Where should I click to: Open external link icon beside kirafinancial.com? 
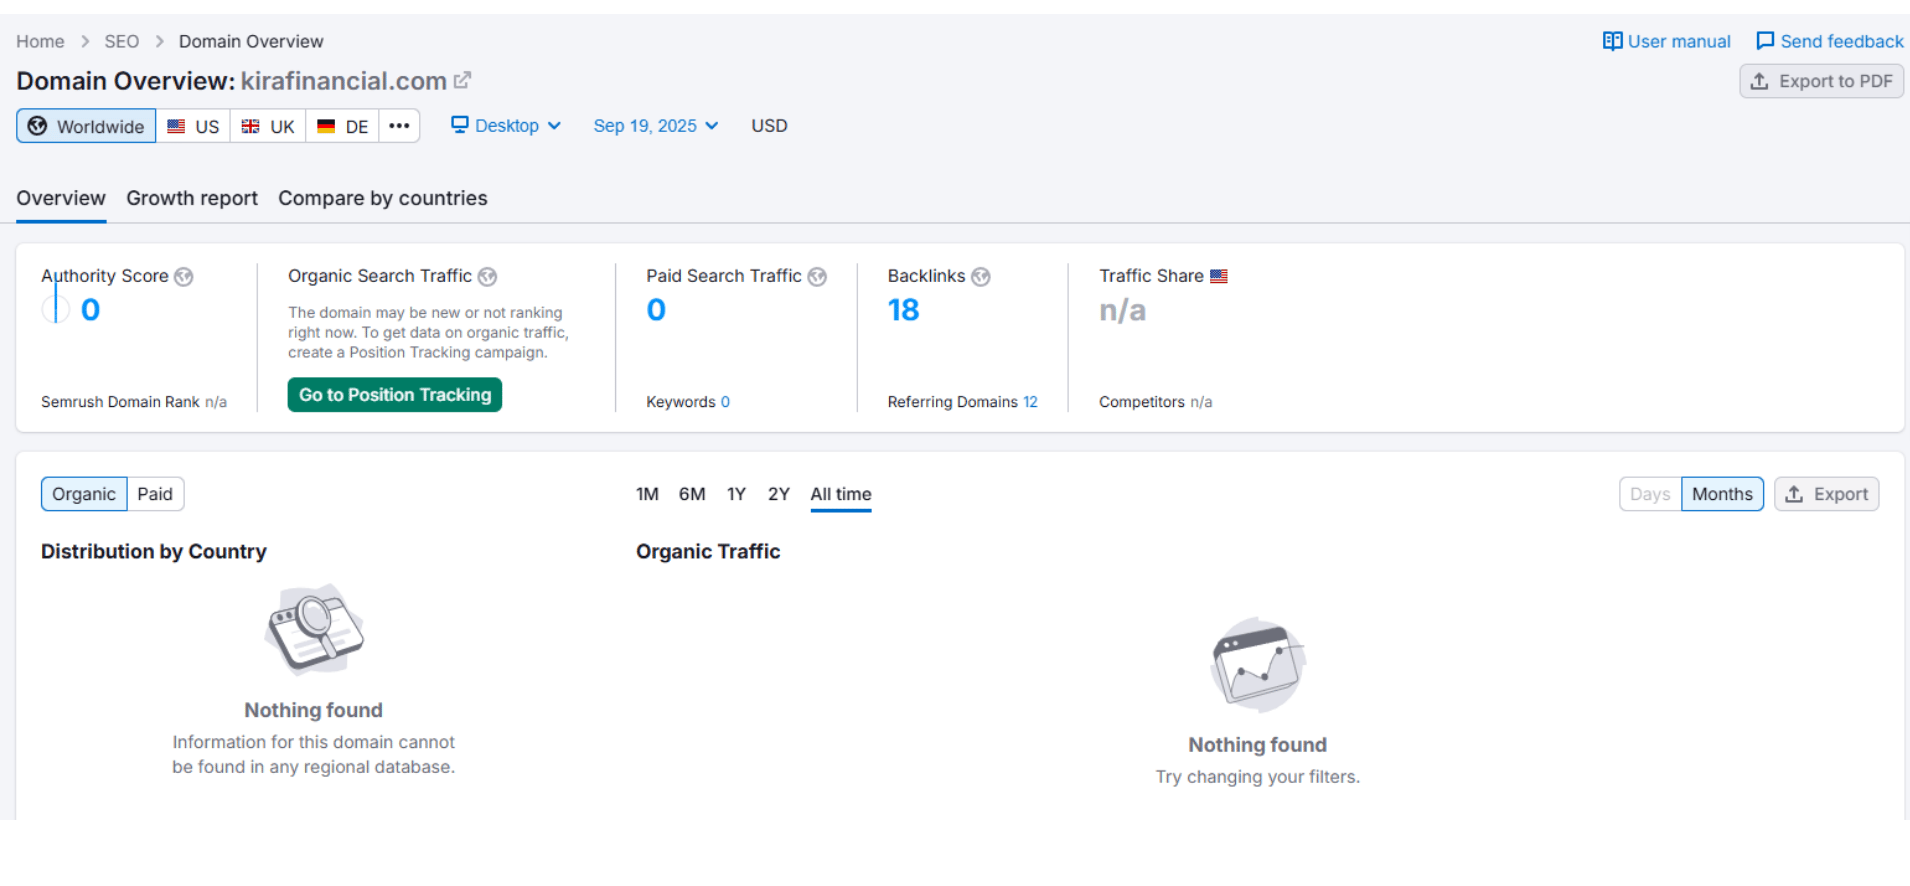(x=462, y=80)
